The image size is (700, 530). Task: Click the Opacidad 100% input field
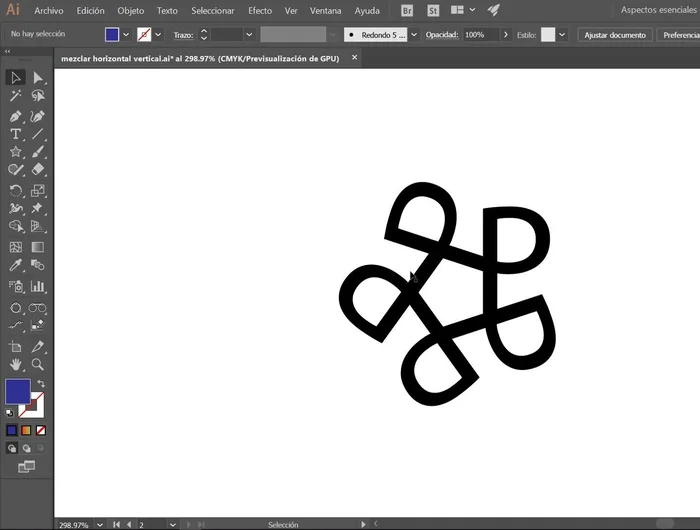click(x=480, y=35)
